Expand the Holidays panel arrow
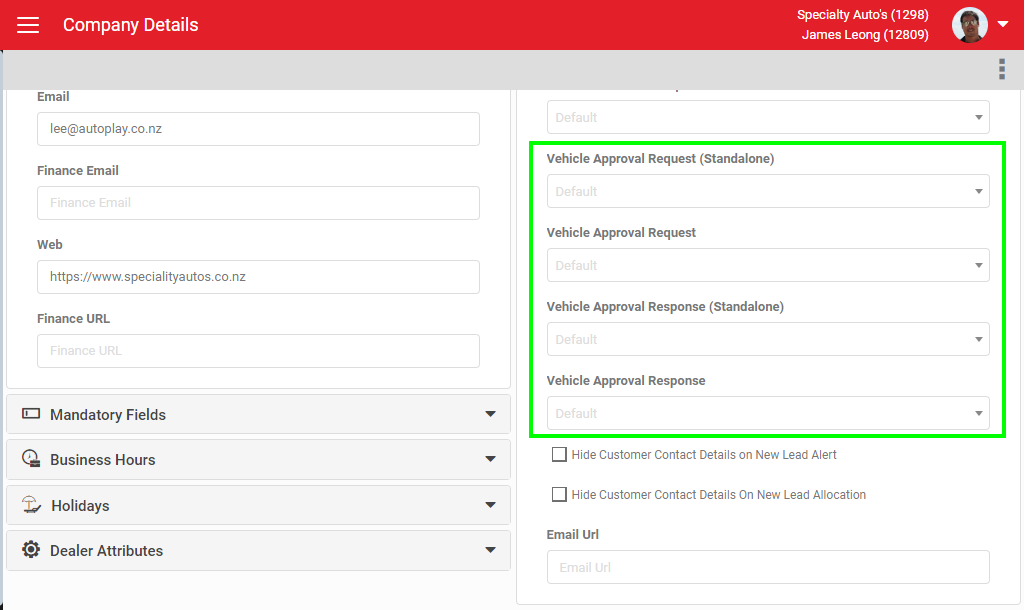1026x610 pixels. click(x=490, y=505)
